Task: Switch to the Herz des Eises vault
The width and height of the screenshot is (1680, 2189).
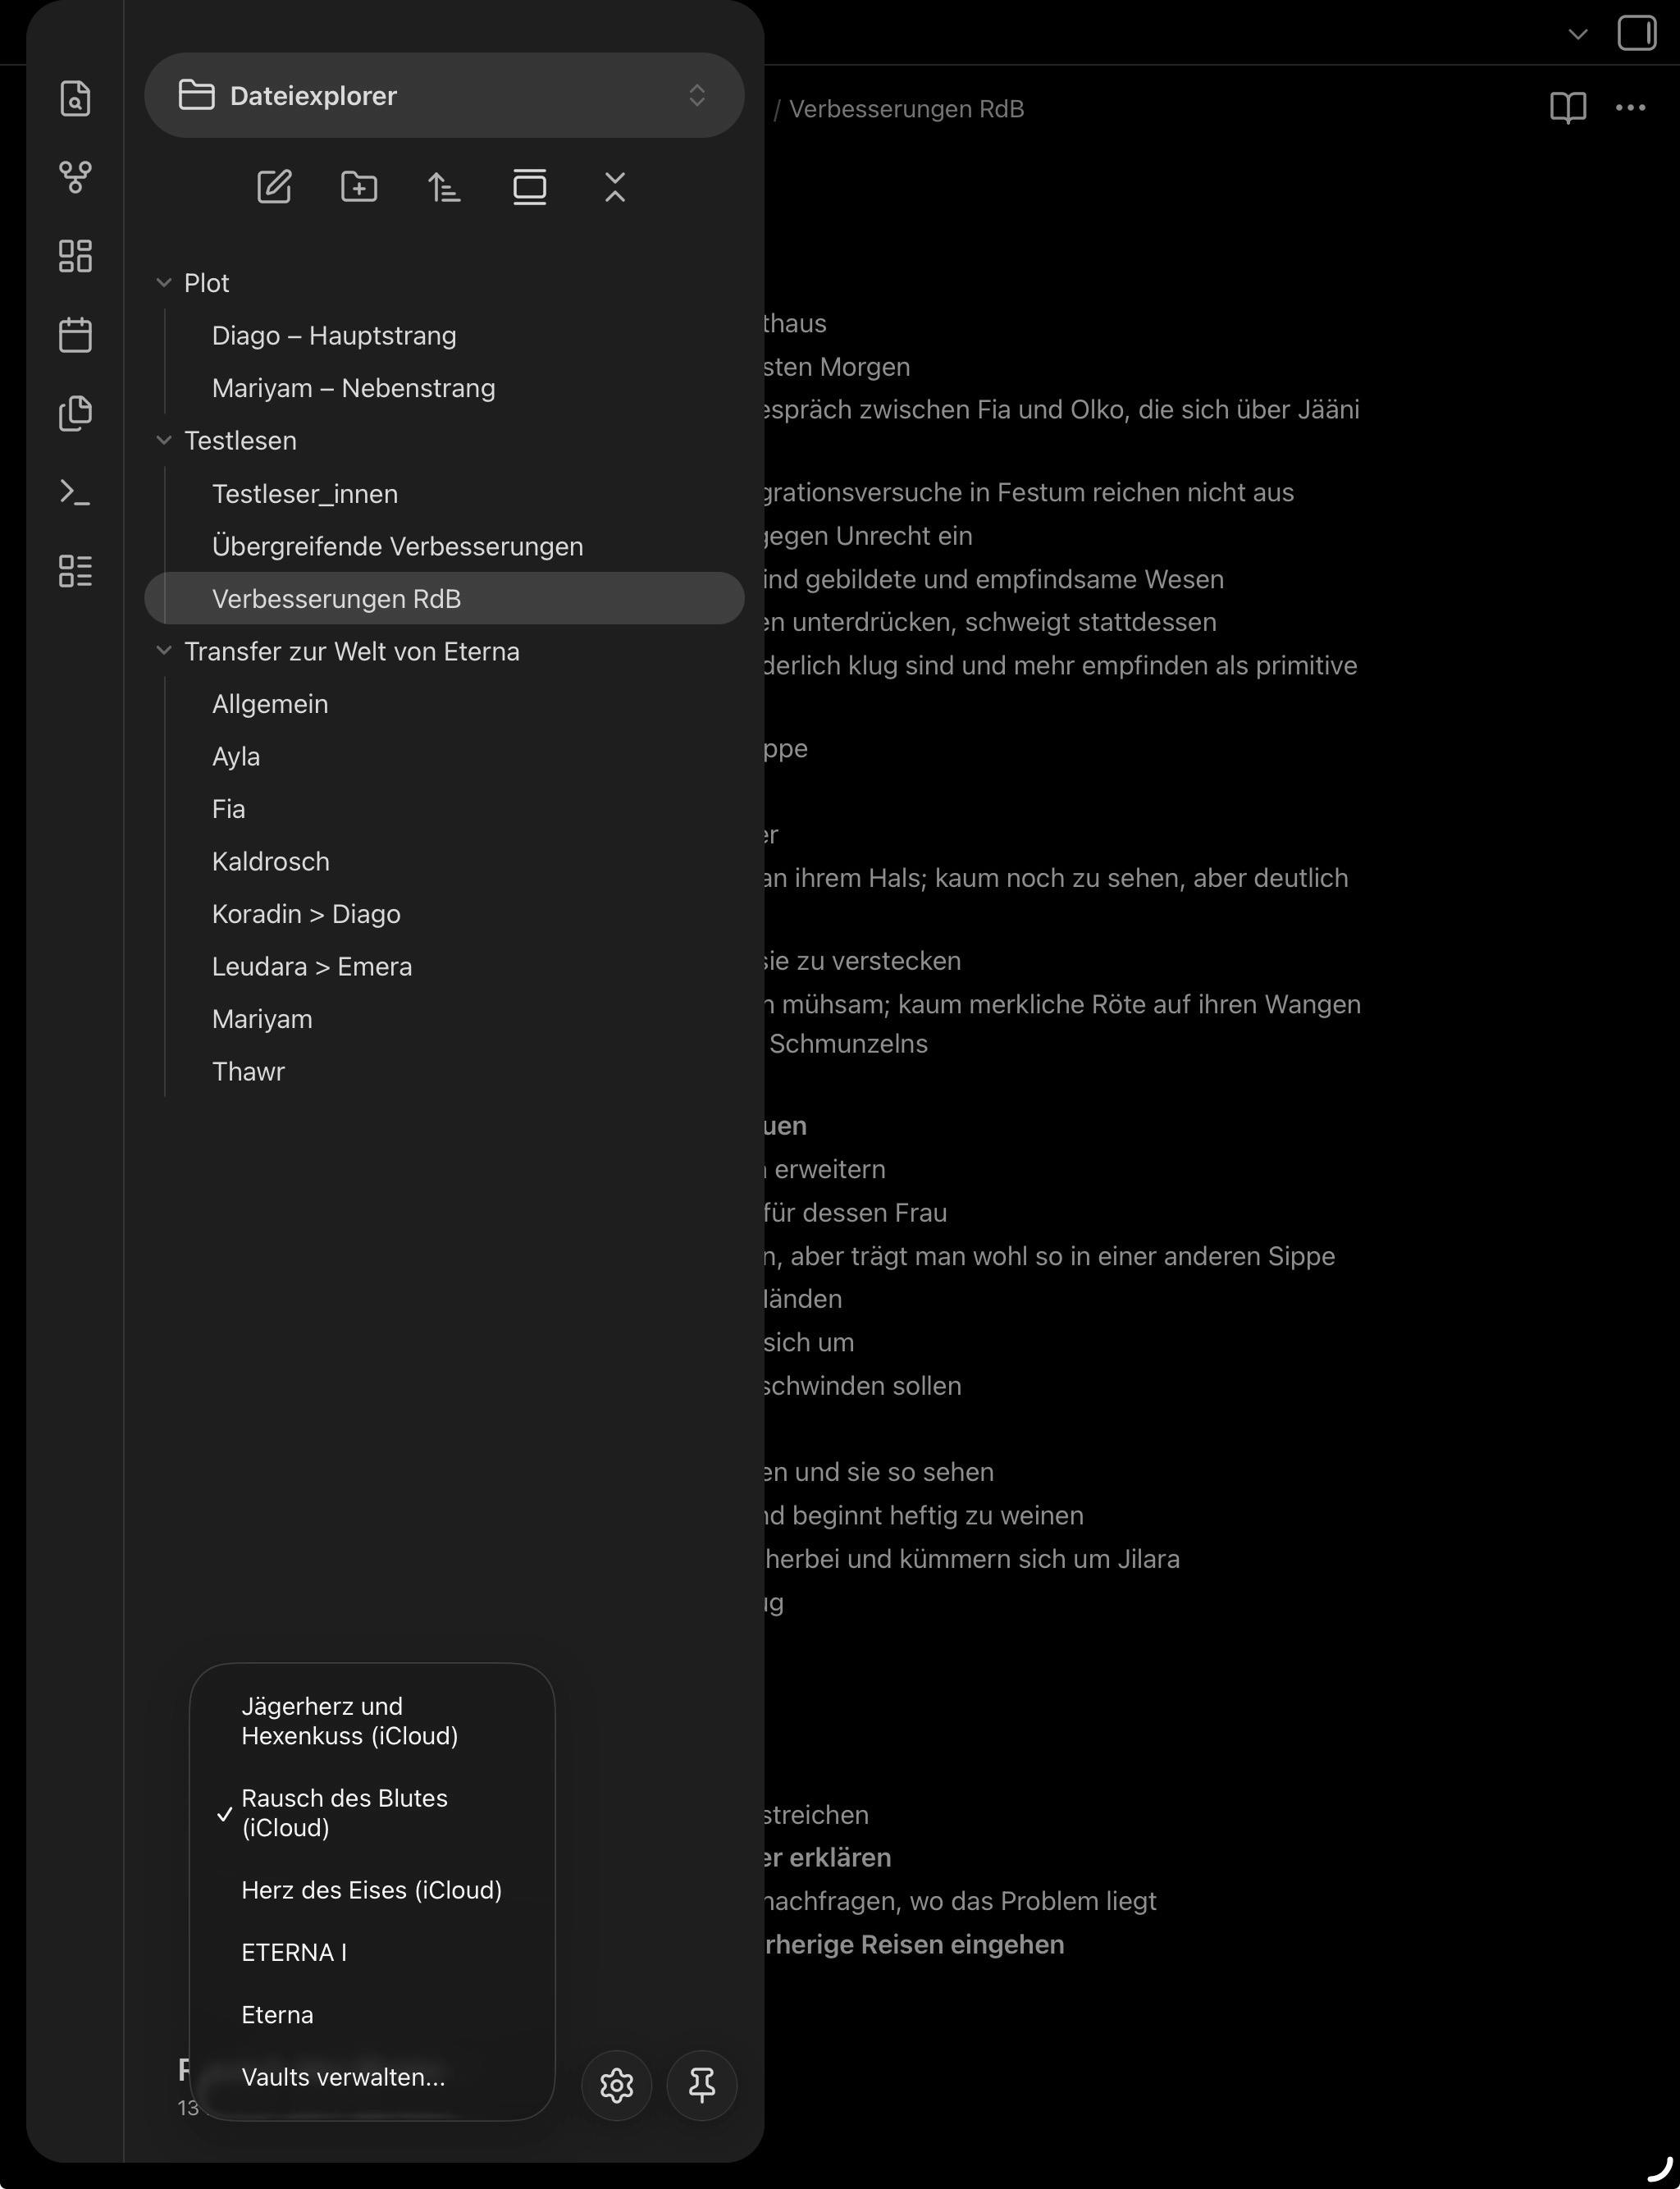Action: (x=372, y=1890)
